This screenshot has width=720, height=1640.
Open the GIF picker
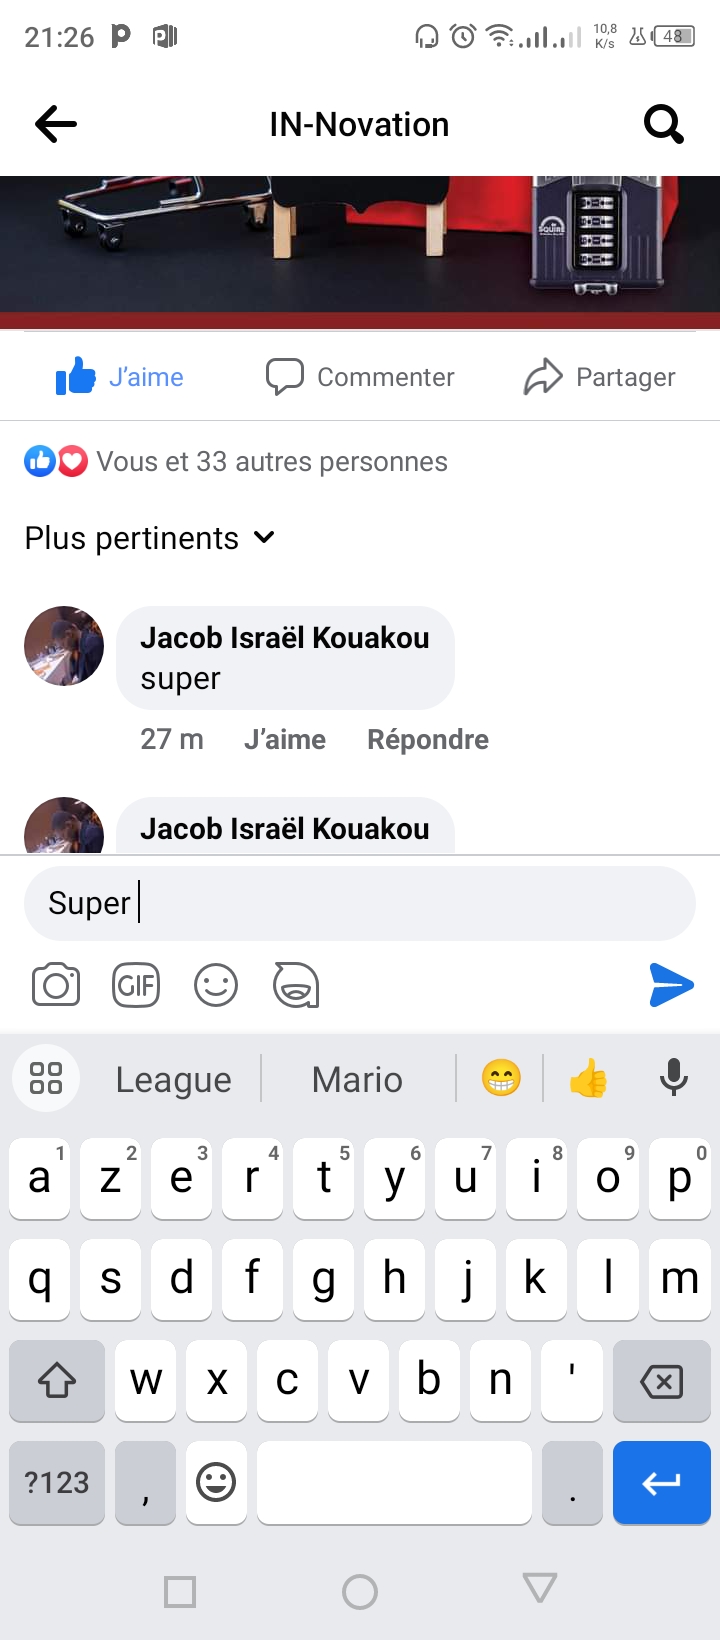pos(136,986)
